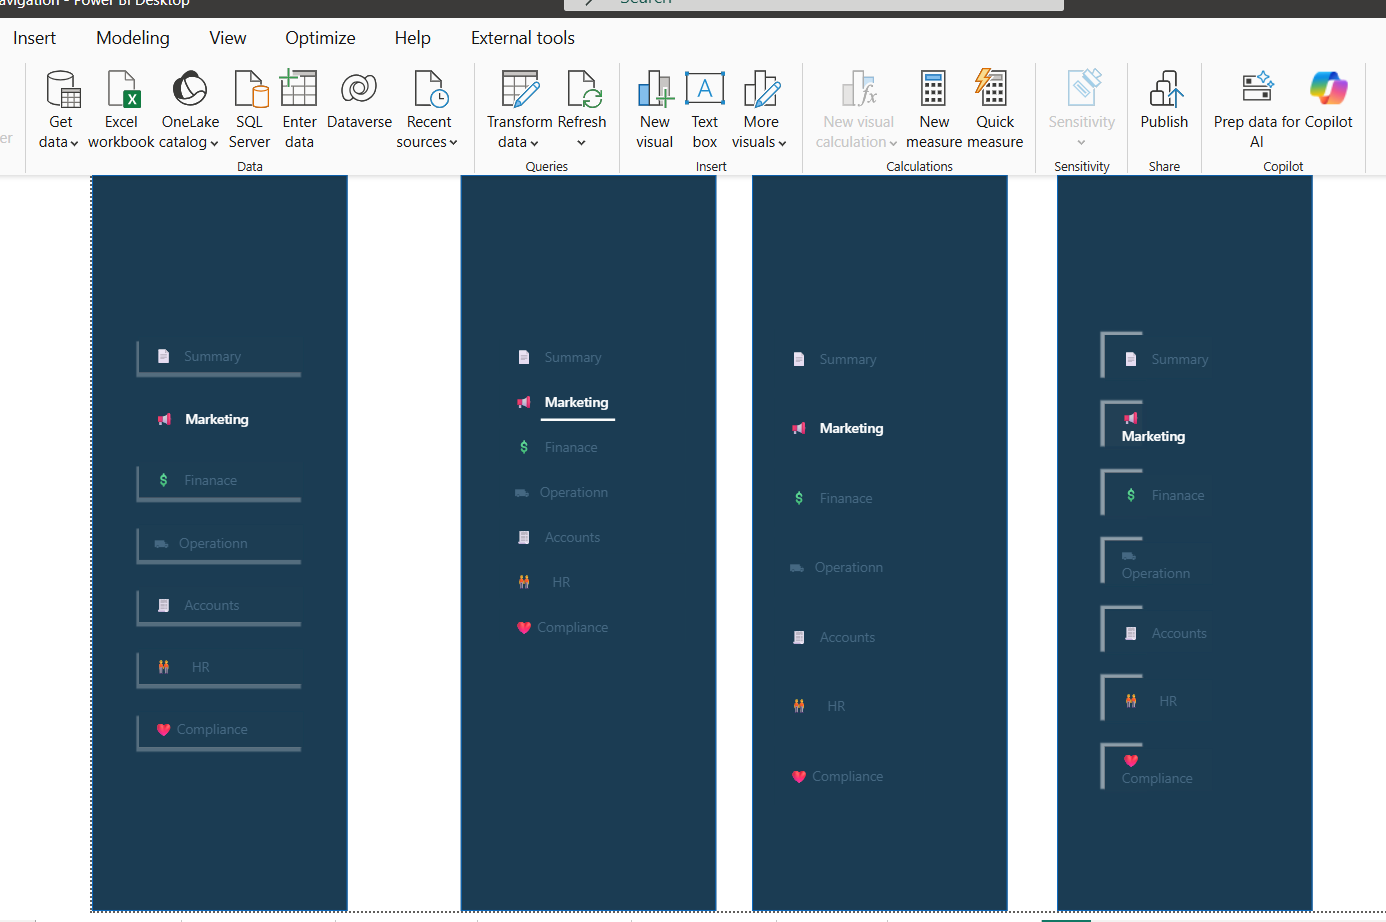The width and height of the screenshot is (1386, 922).
Task: Expand the Transform data menu
Action: (518, 142)
